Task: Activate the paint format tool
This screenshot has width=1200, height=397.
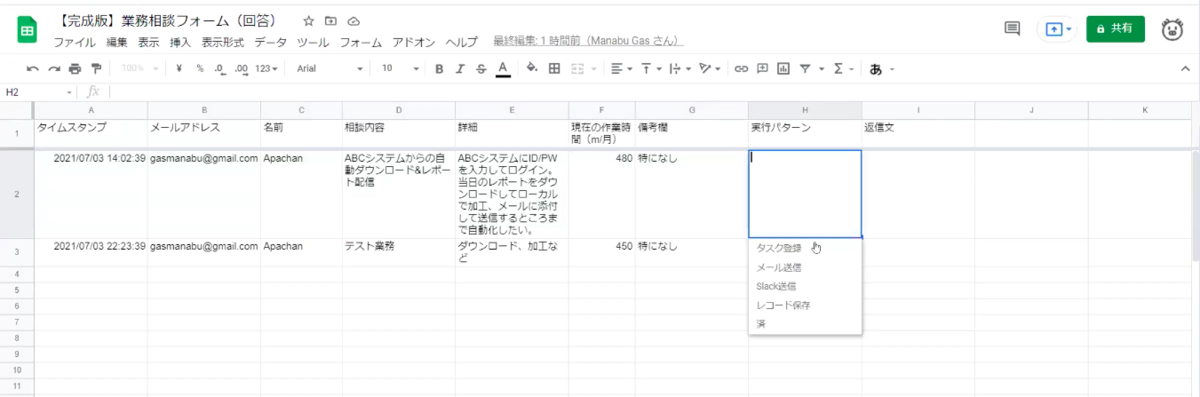Action: tap(96, 69)
